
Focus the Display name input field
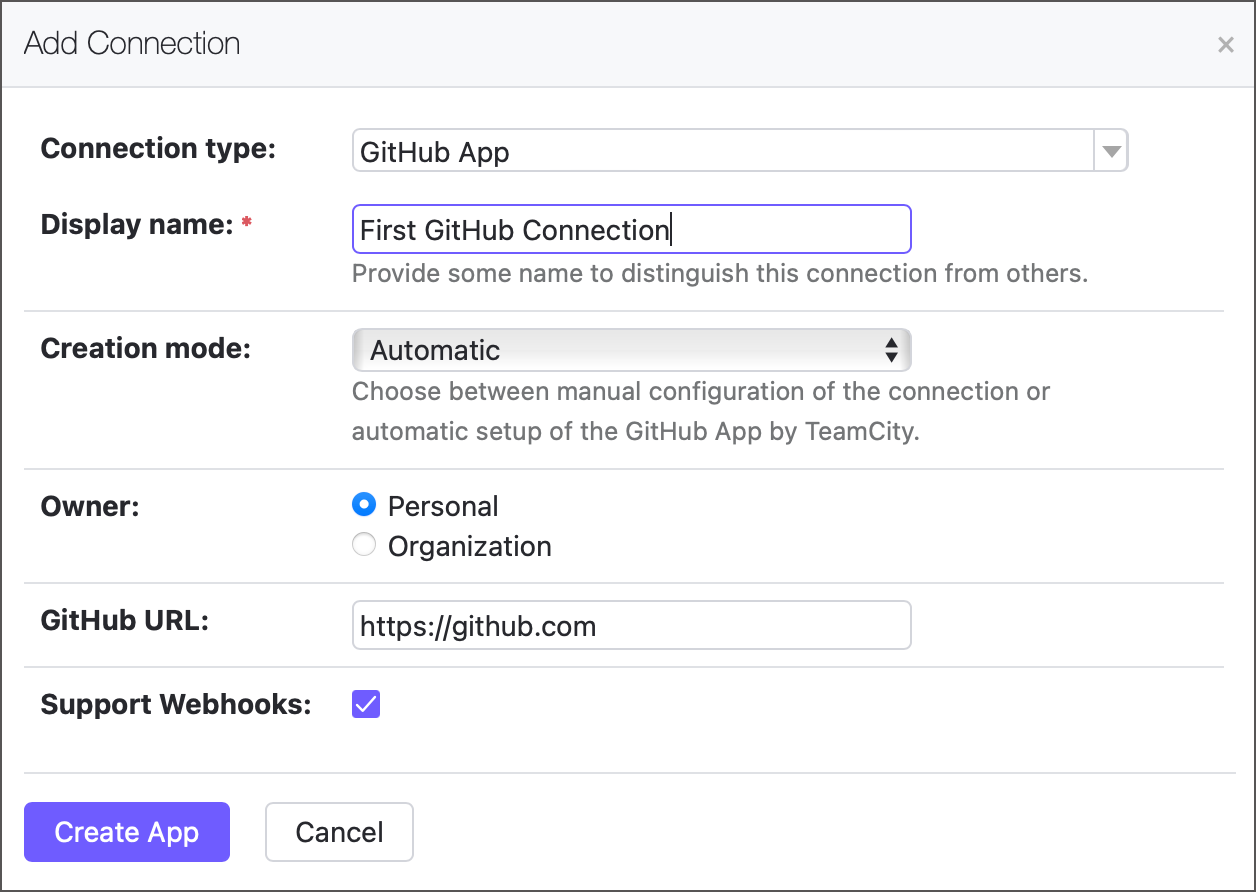click(631, 229)
